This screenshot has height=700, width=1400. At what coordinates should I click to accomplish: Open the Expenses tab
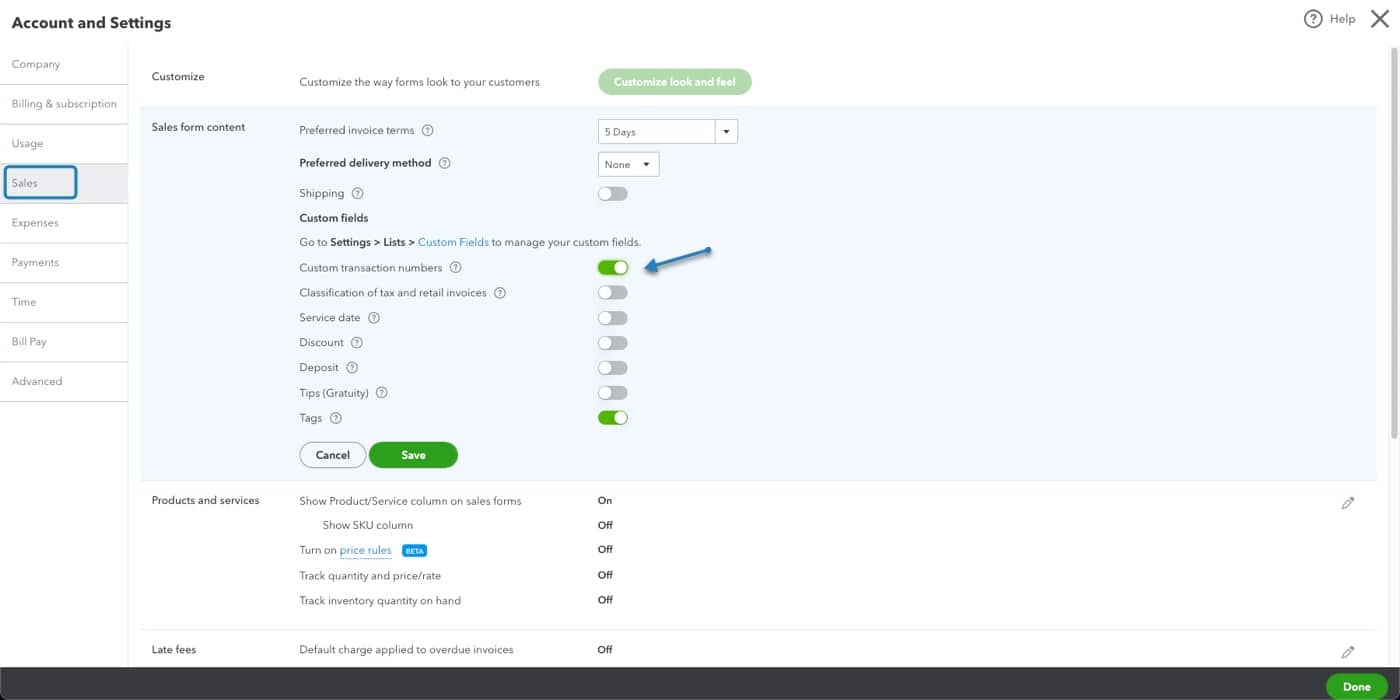(x=64, y=223)
